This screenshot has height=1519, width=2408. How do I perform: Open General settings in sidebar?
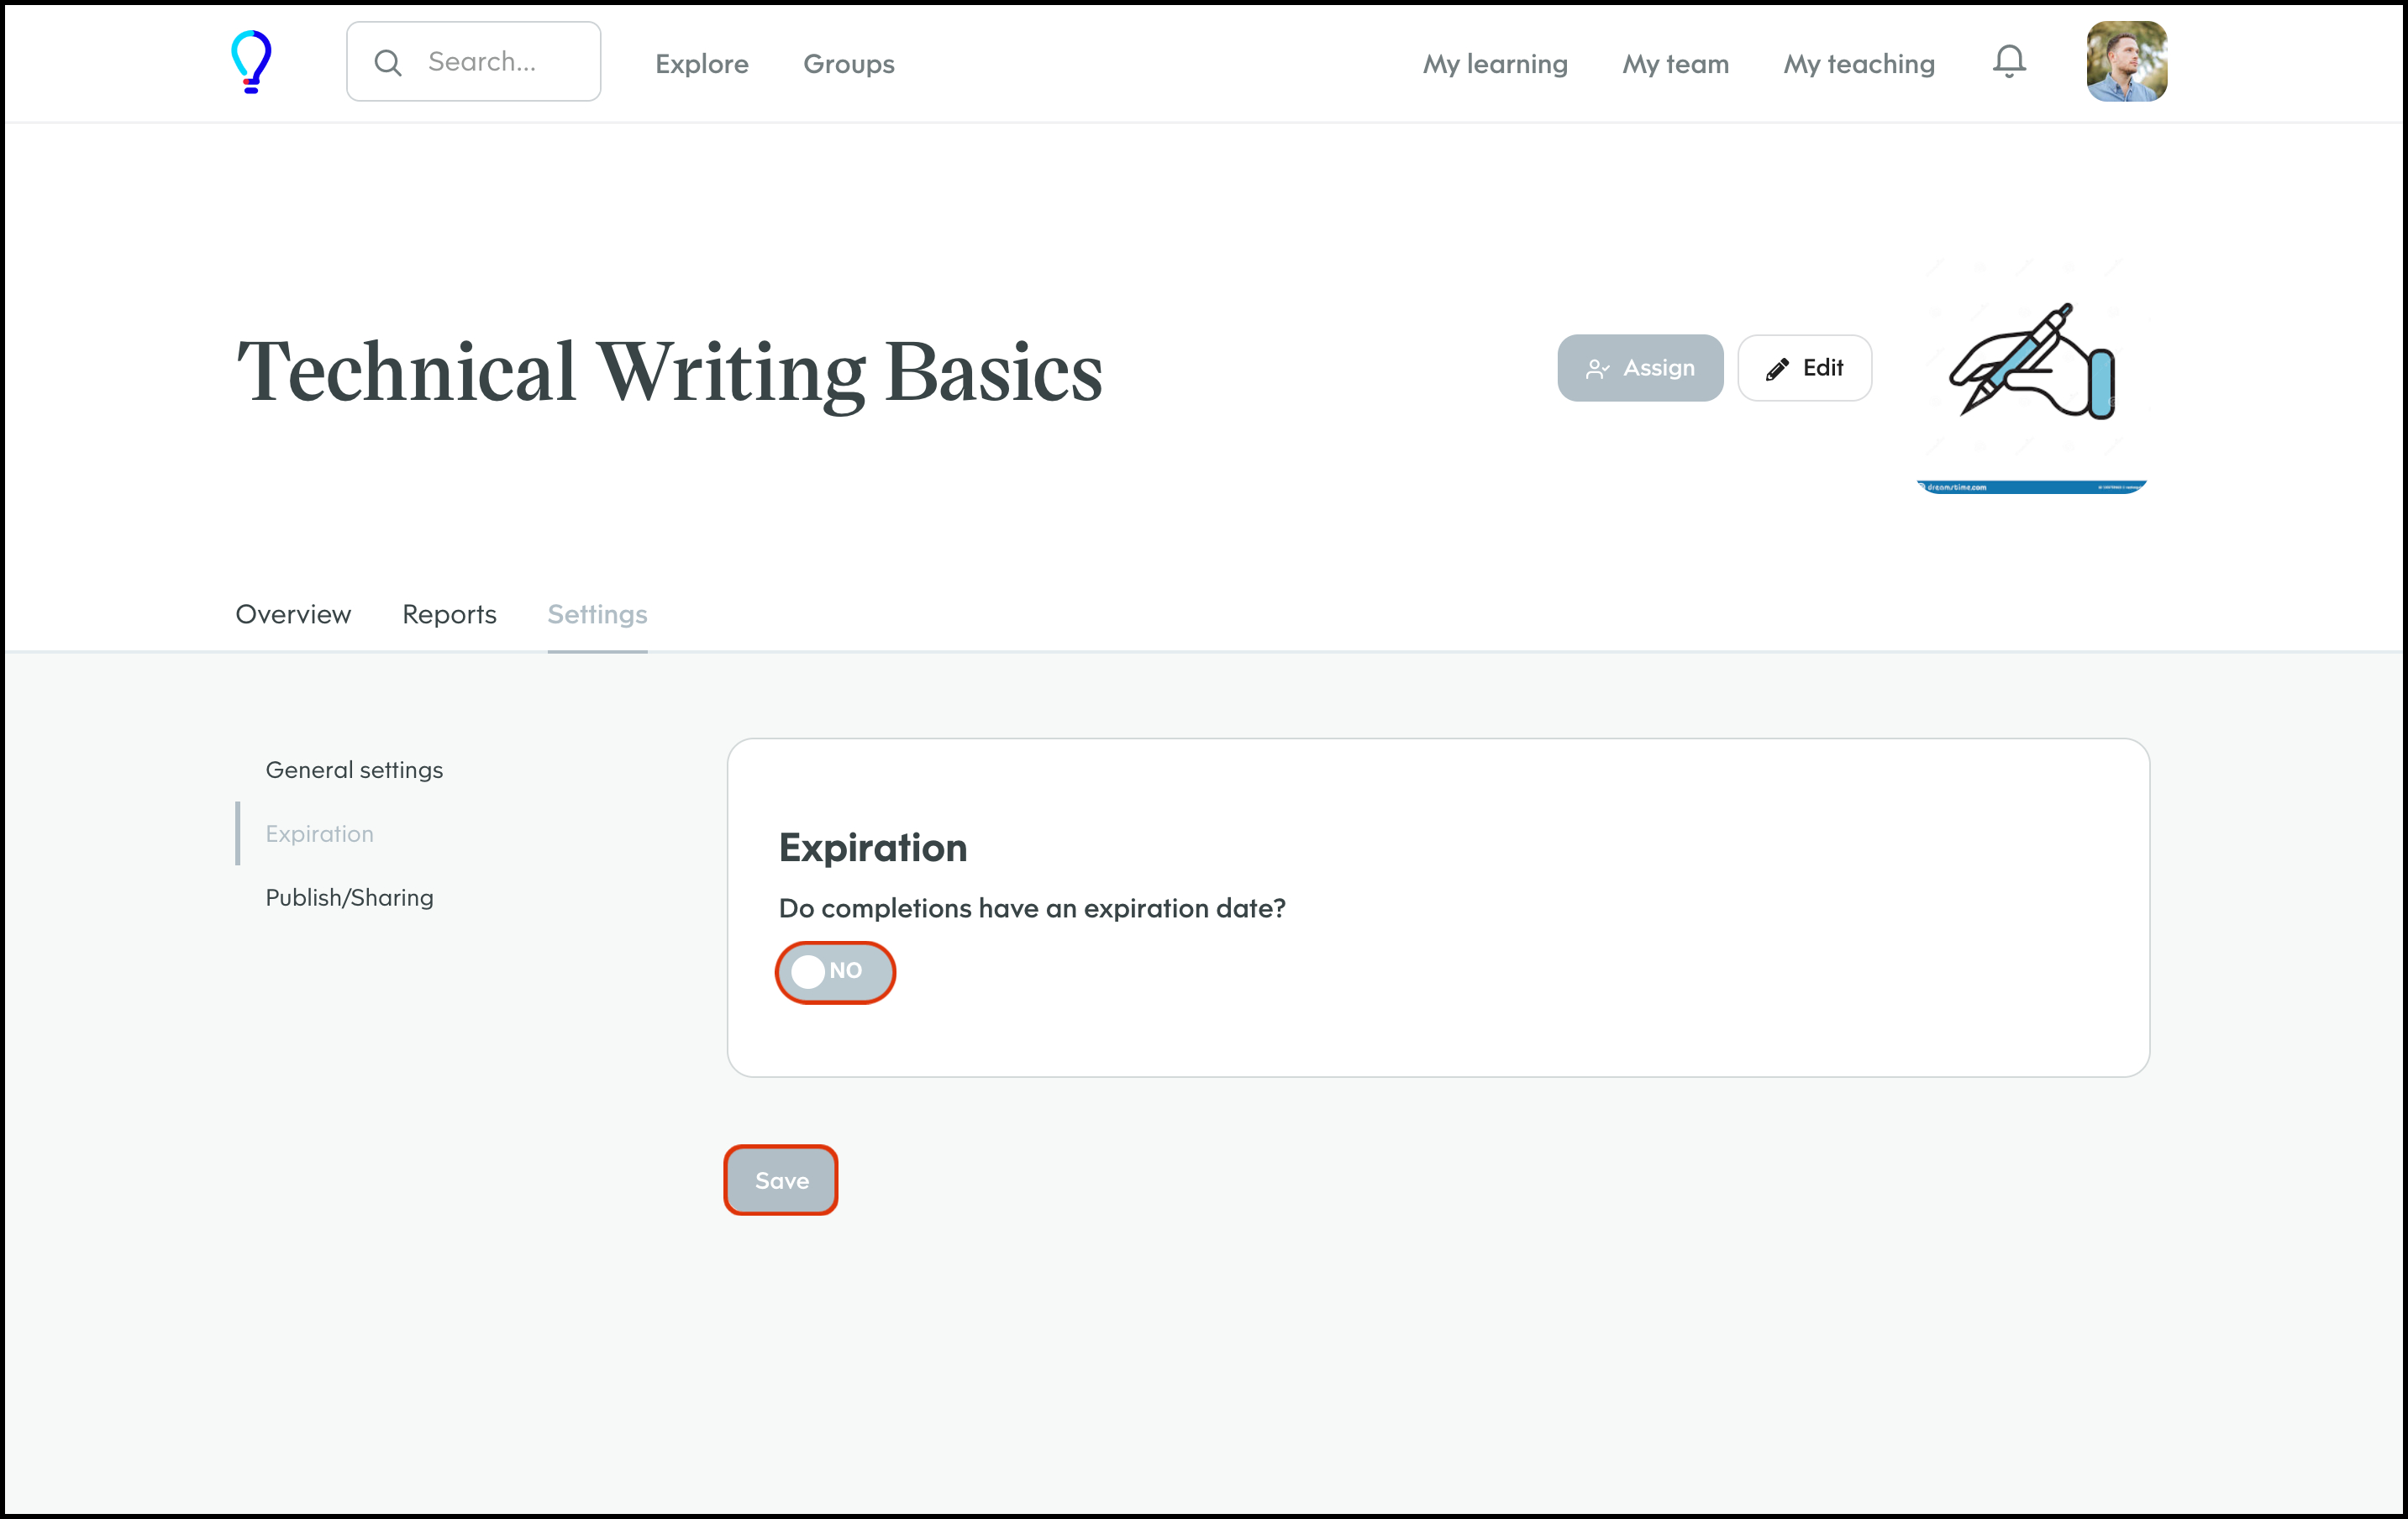354,770
